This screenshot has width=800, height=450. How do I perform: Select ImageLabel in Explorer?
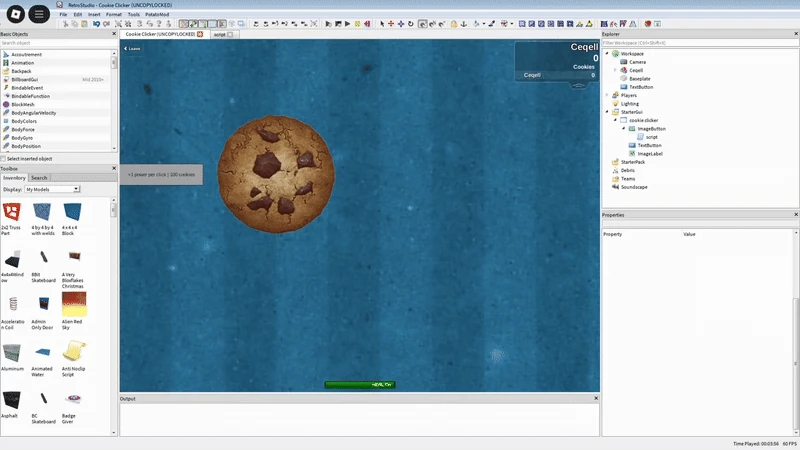coord(650,154)
